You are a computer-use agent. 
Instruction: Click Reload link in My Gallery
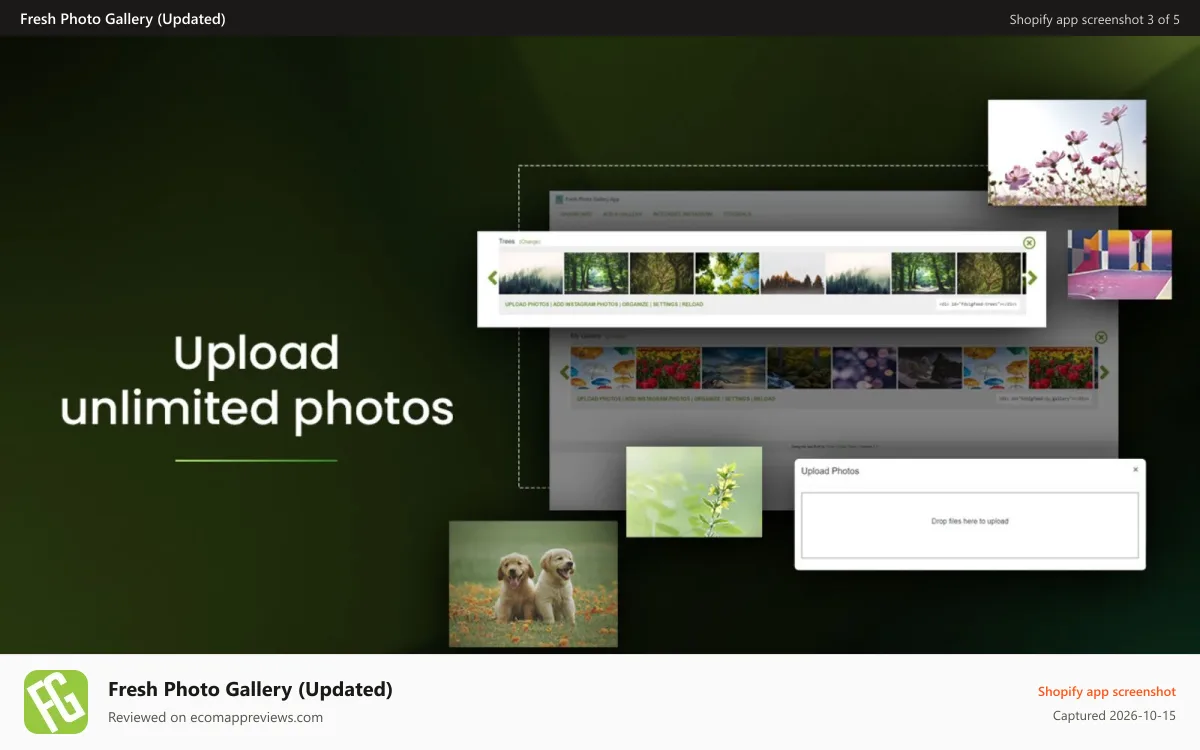click(x=764, y=399)
